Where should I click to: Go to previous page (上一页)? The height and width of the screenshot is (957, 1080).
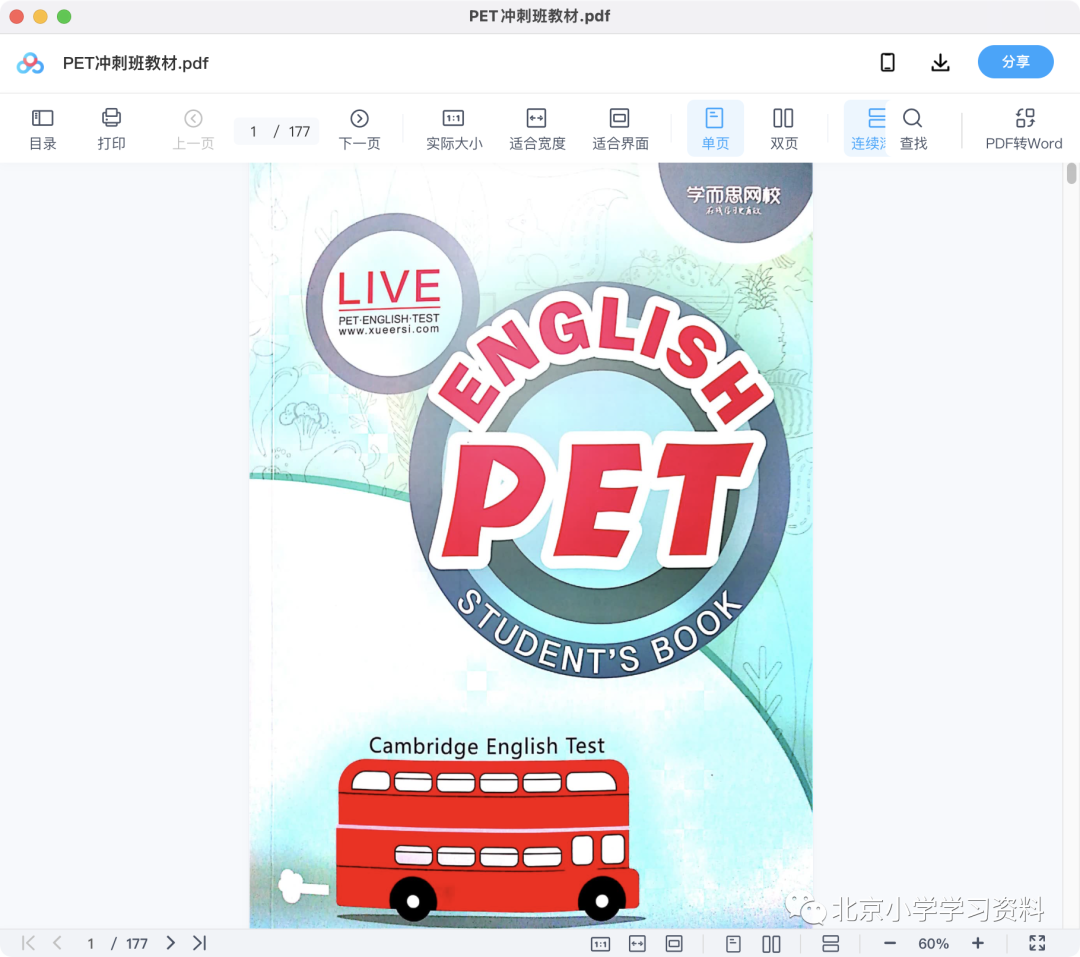click(x=194, y=129)
